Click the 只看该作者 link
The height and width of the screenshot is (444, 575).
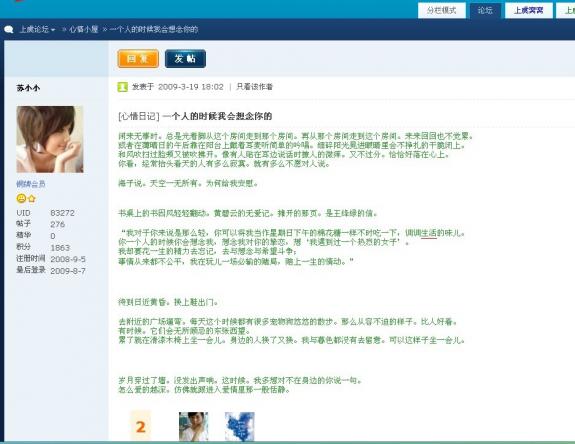coord(254,87)
